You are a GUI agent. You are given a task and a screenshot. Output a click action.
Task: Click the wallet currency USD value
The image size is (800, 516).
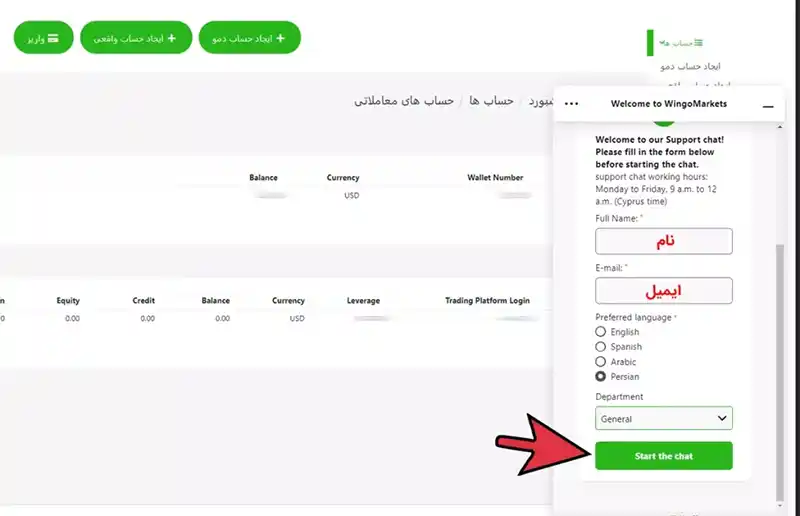pyautogui.click(x=352, y=195)
